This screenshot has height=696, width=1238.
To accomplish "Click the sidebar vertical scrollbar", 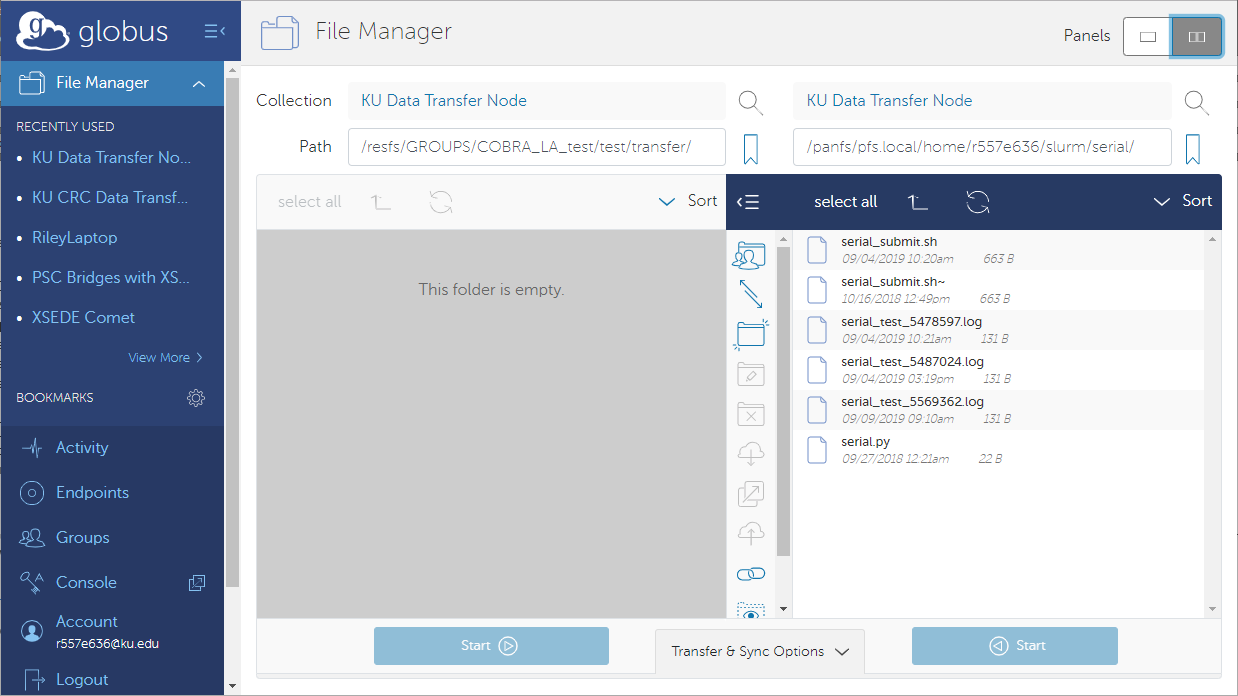I will click(232, 330).
